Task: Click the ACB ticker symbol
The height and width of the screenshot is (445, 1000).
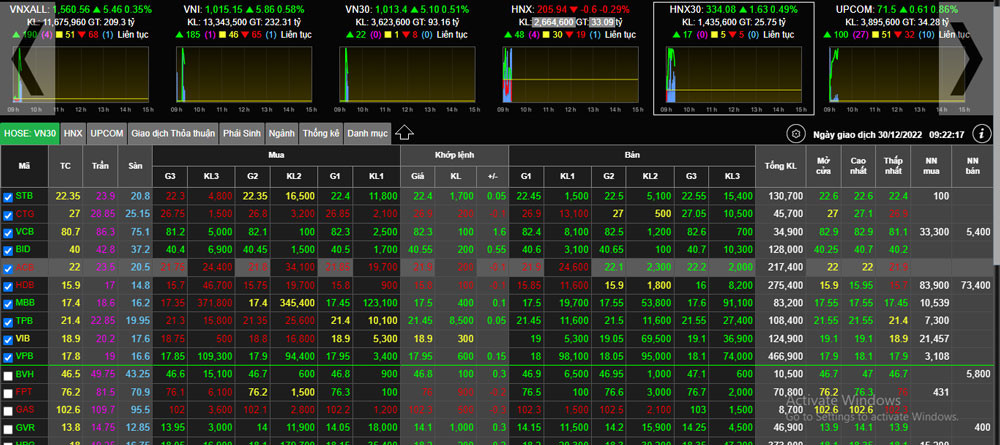Action: pos(25,268)
